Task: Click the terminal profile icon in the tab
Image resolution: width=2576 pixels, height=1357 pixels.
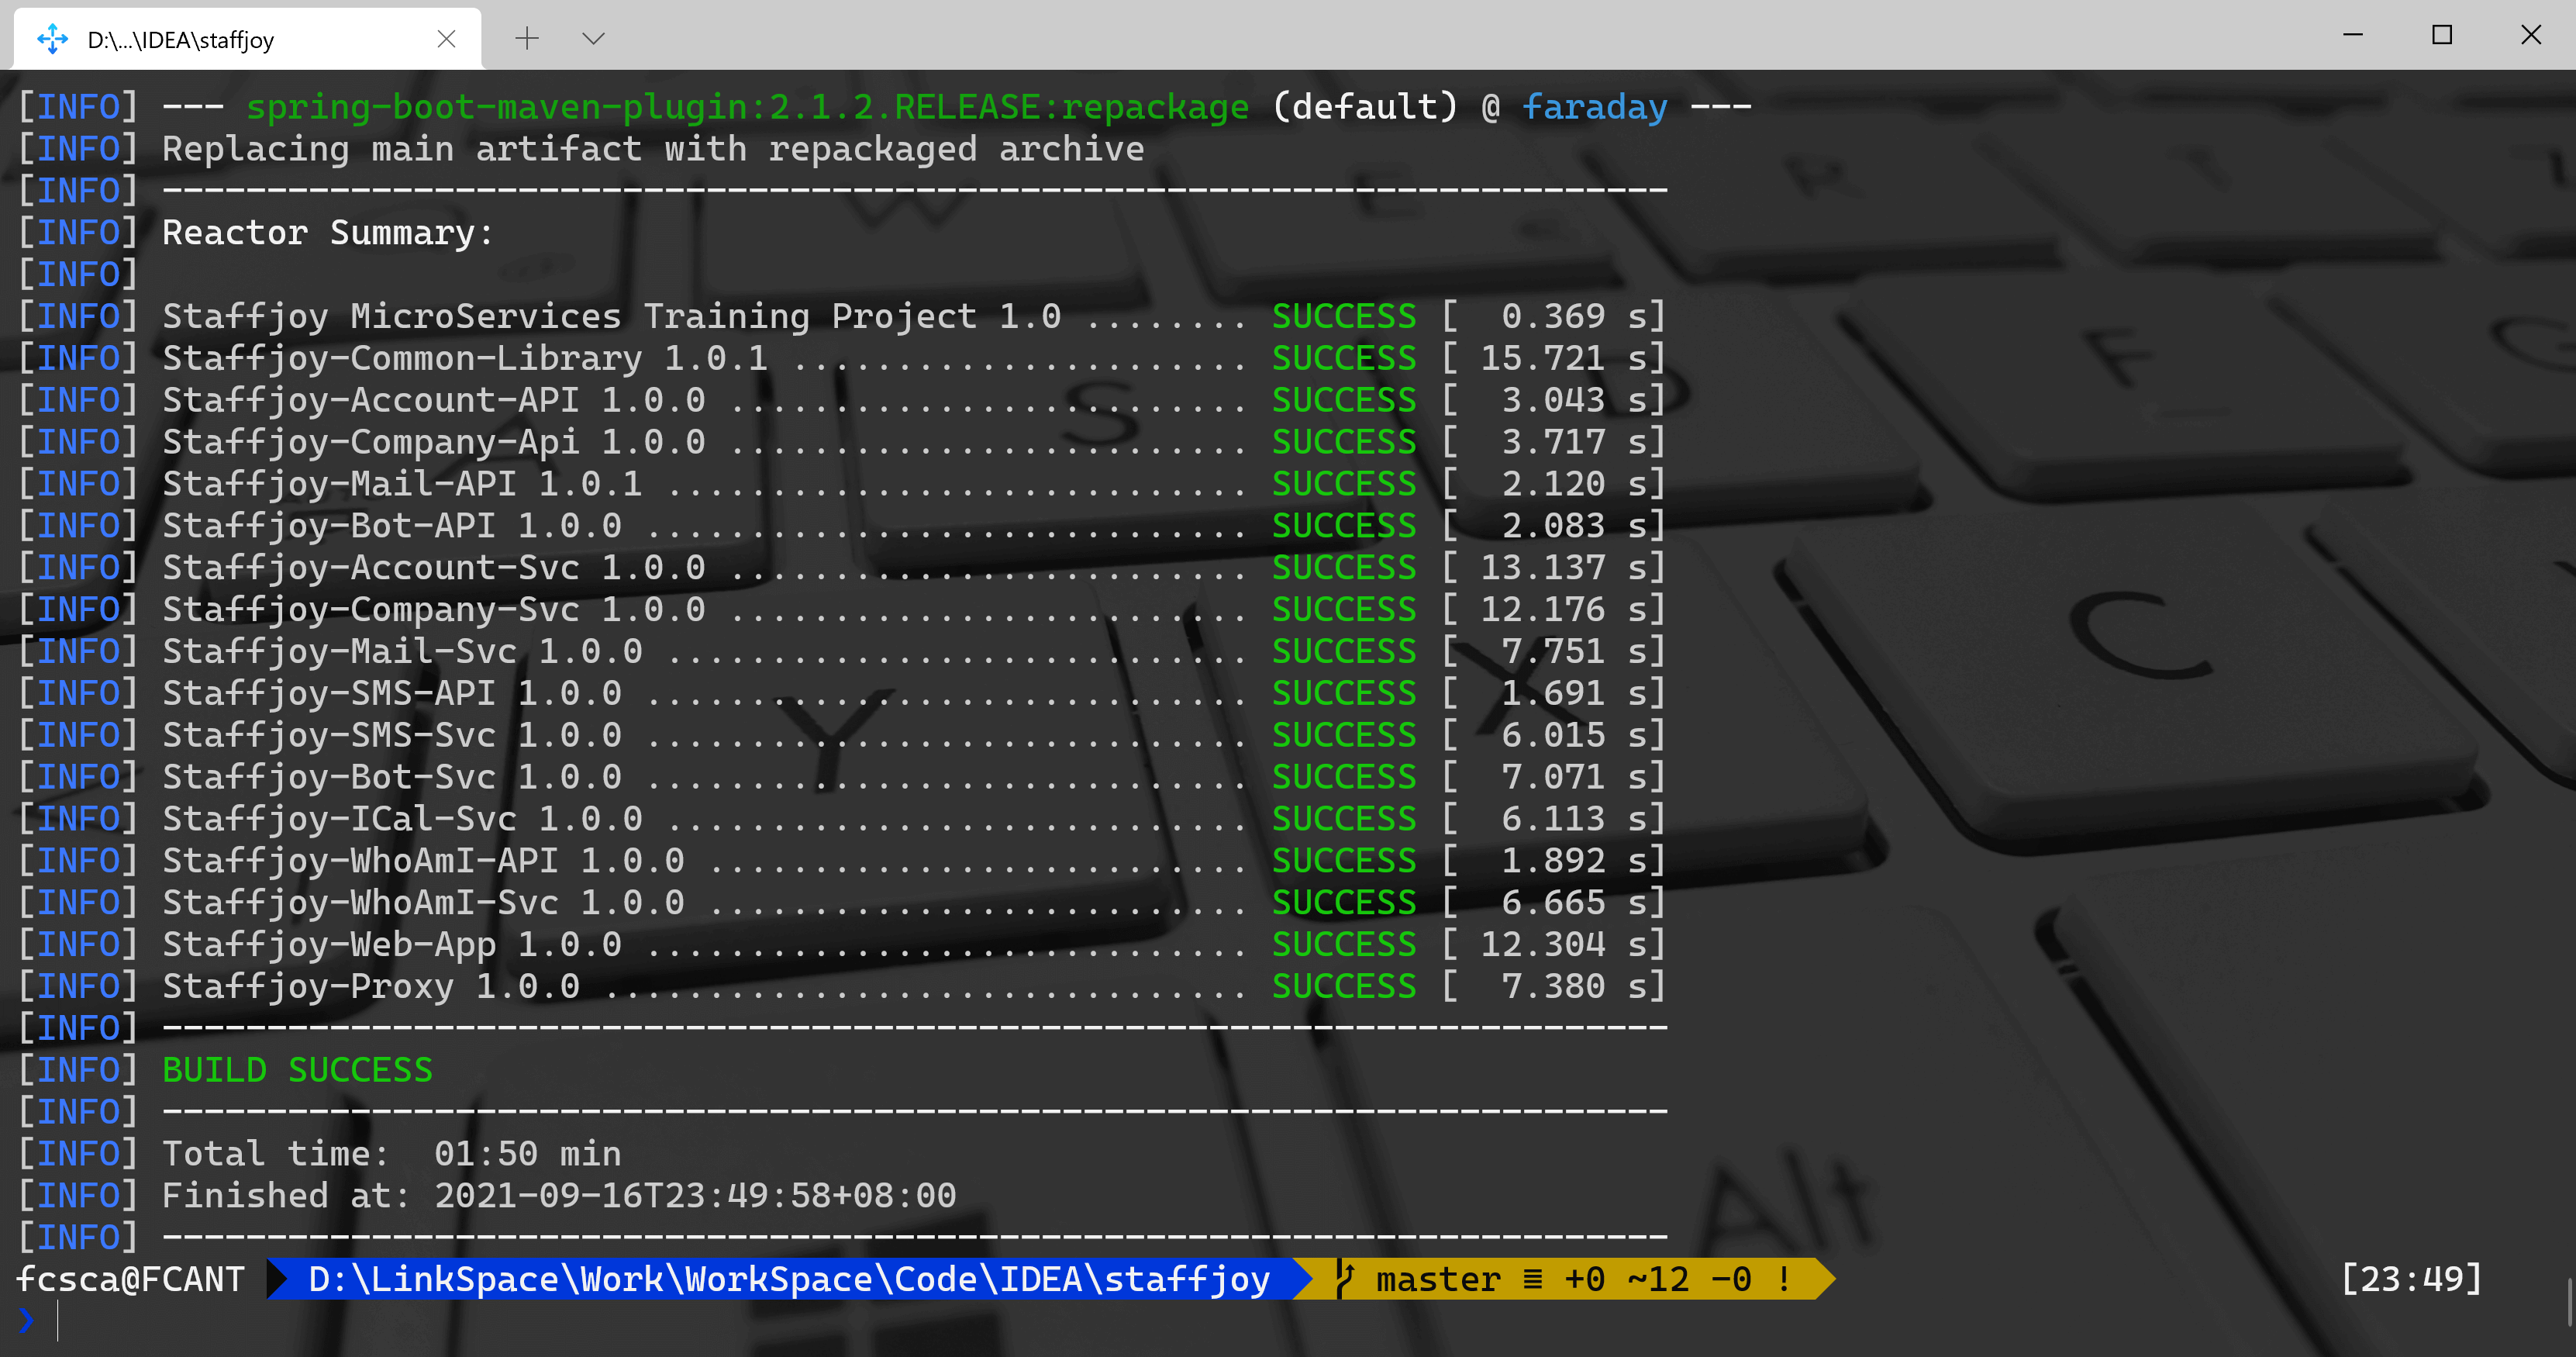Action: 52,39
